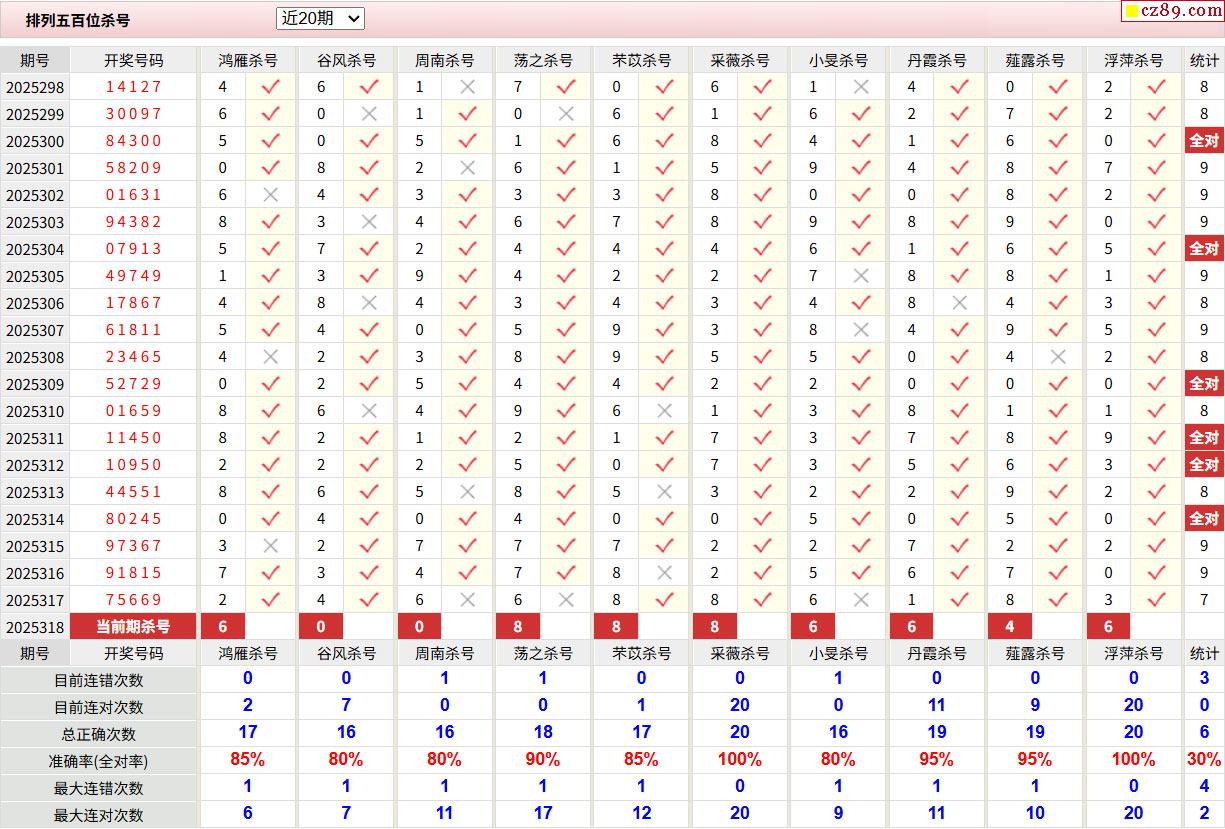
Task: Click the gray cross for 谷风 in row 2025299
Action: 369,114
